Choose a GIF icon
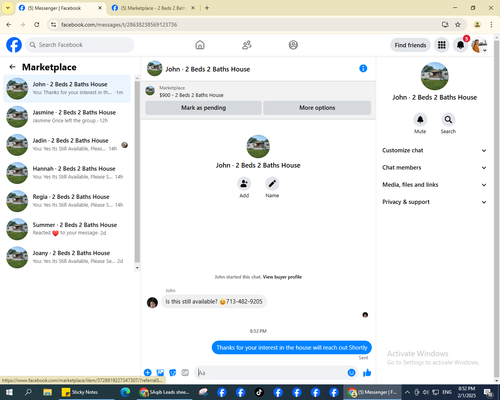Screen dimensions: 500x400 [x=185, y=373]
